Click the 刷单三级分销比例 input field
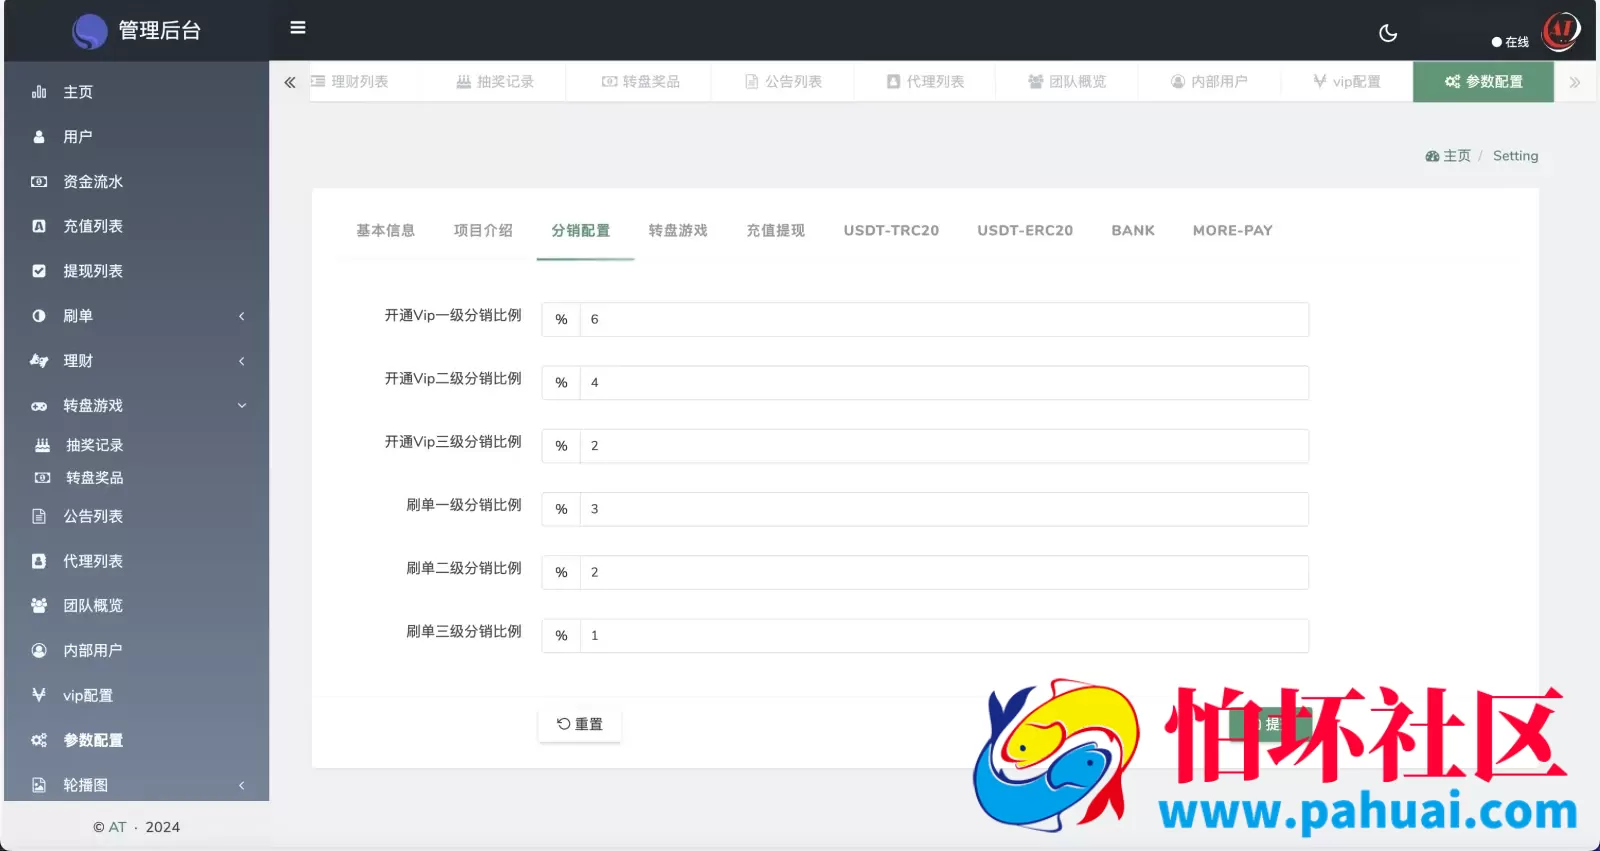This screenshot has width=1600, height=851. [944, 636]
